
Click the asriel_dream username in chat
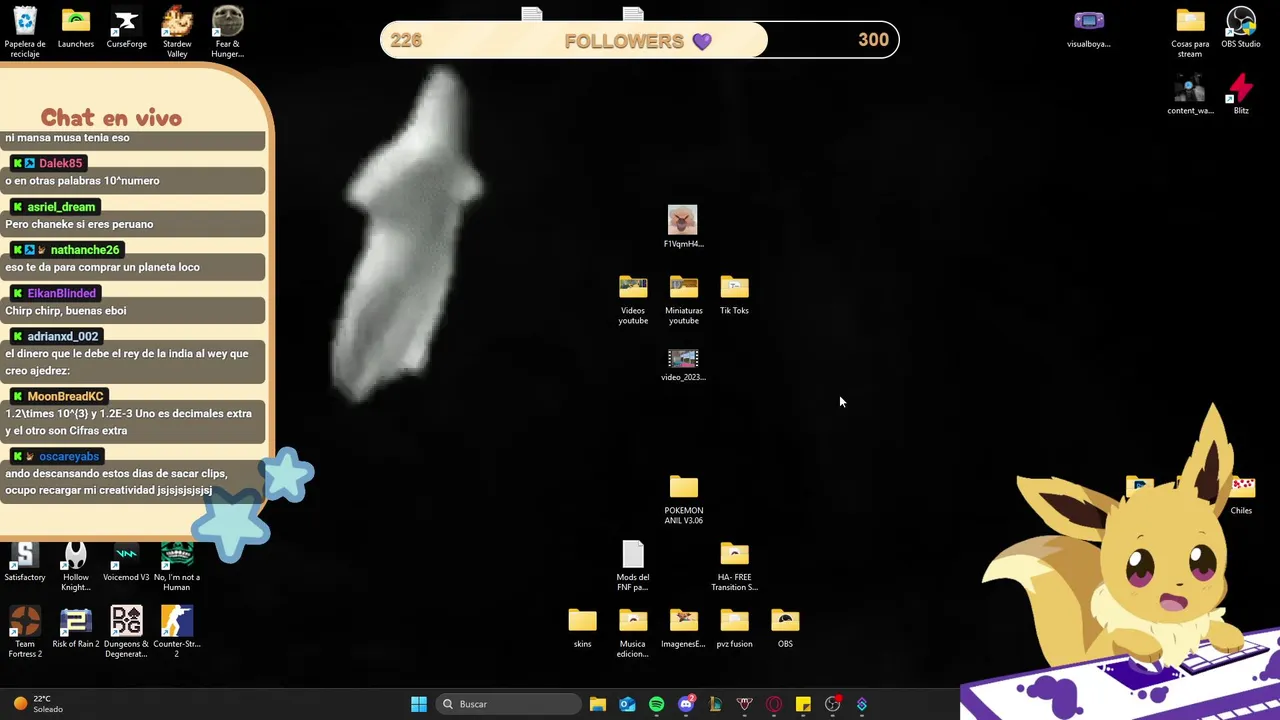[x=61, y=207]
